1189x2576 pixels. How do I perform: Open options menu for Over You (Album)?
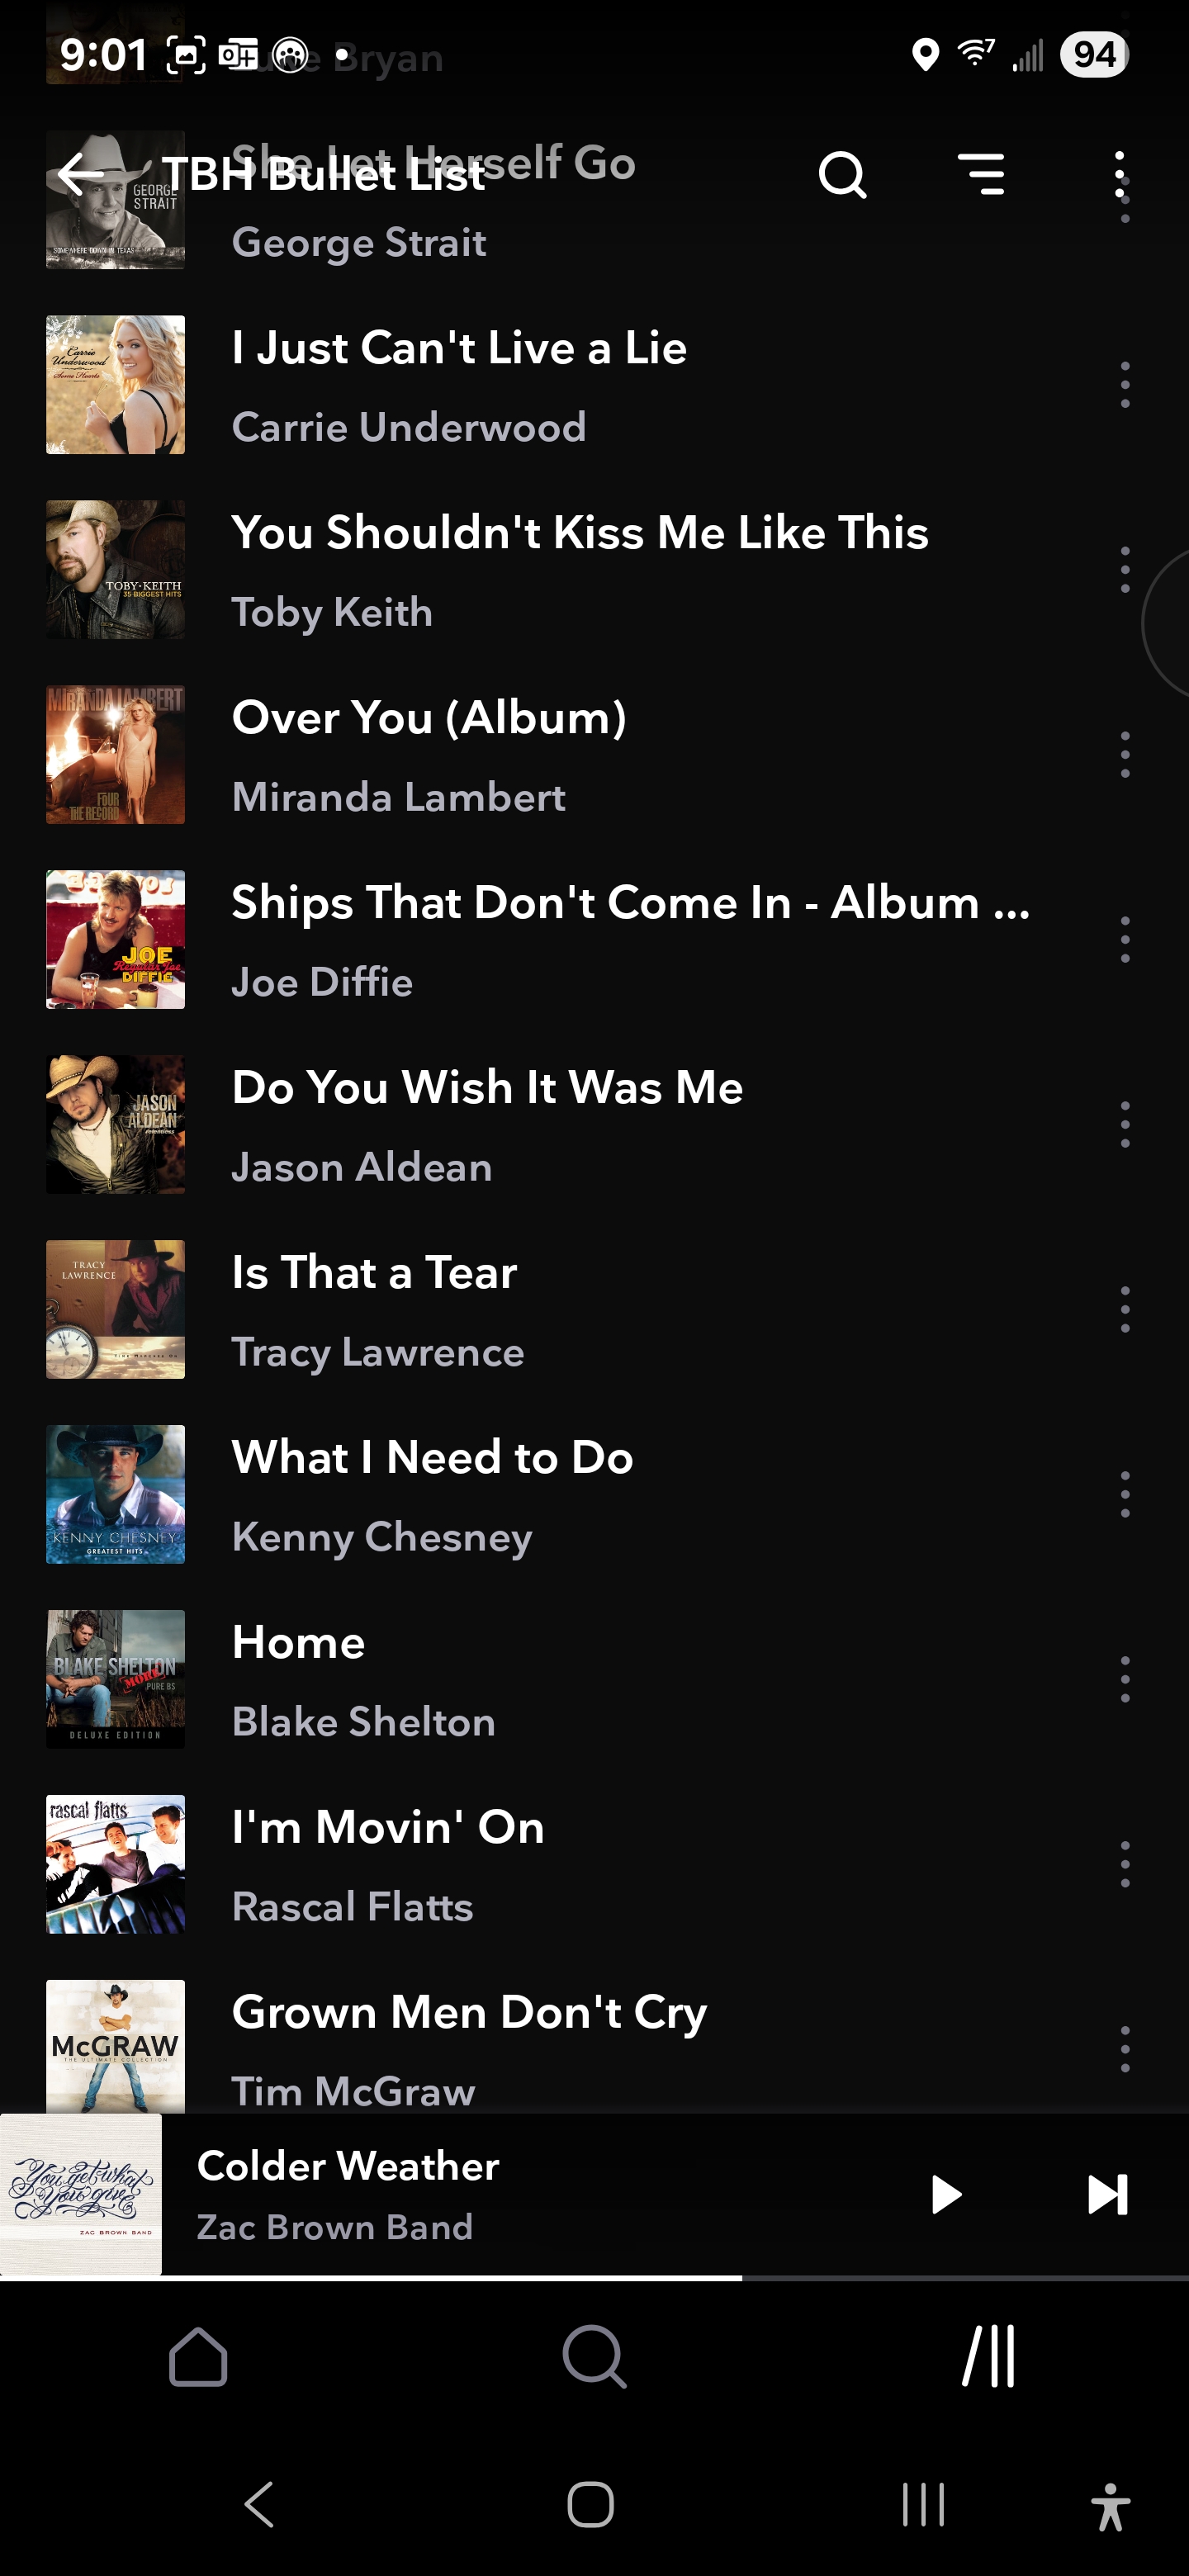pos(1125,755)
